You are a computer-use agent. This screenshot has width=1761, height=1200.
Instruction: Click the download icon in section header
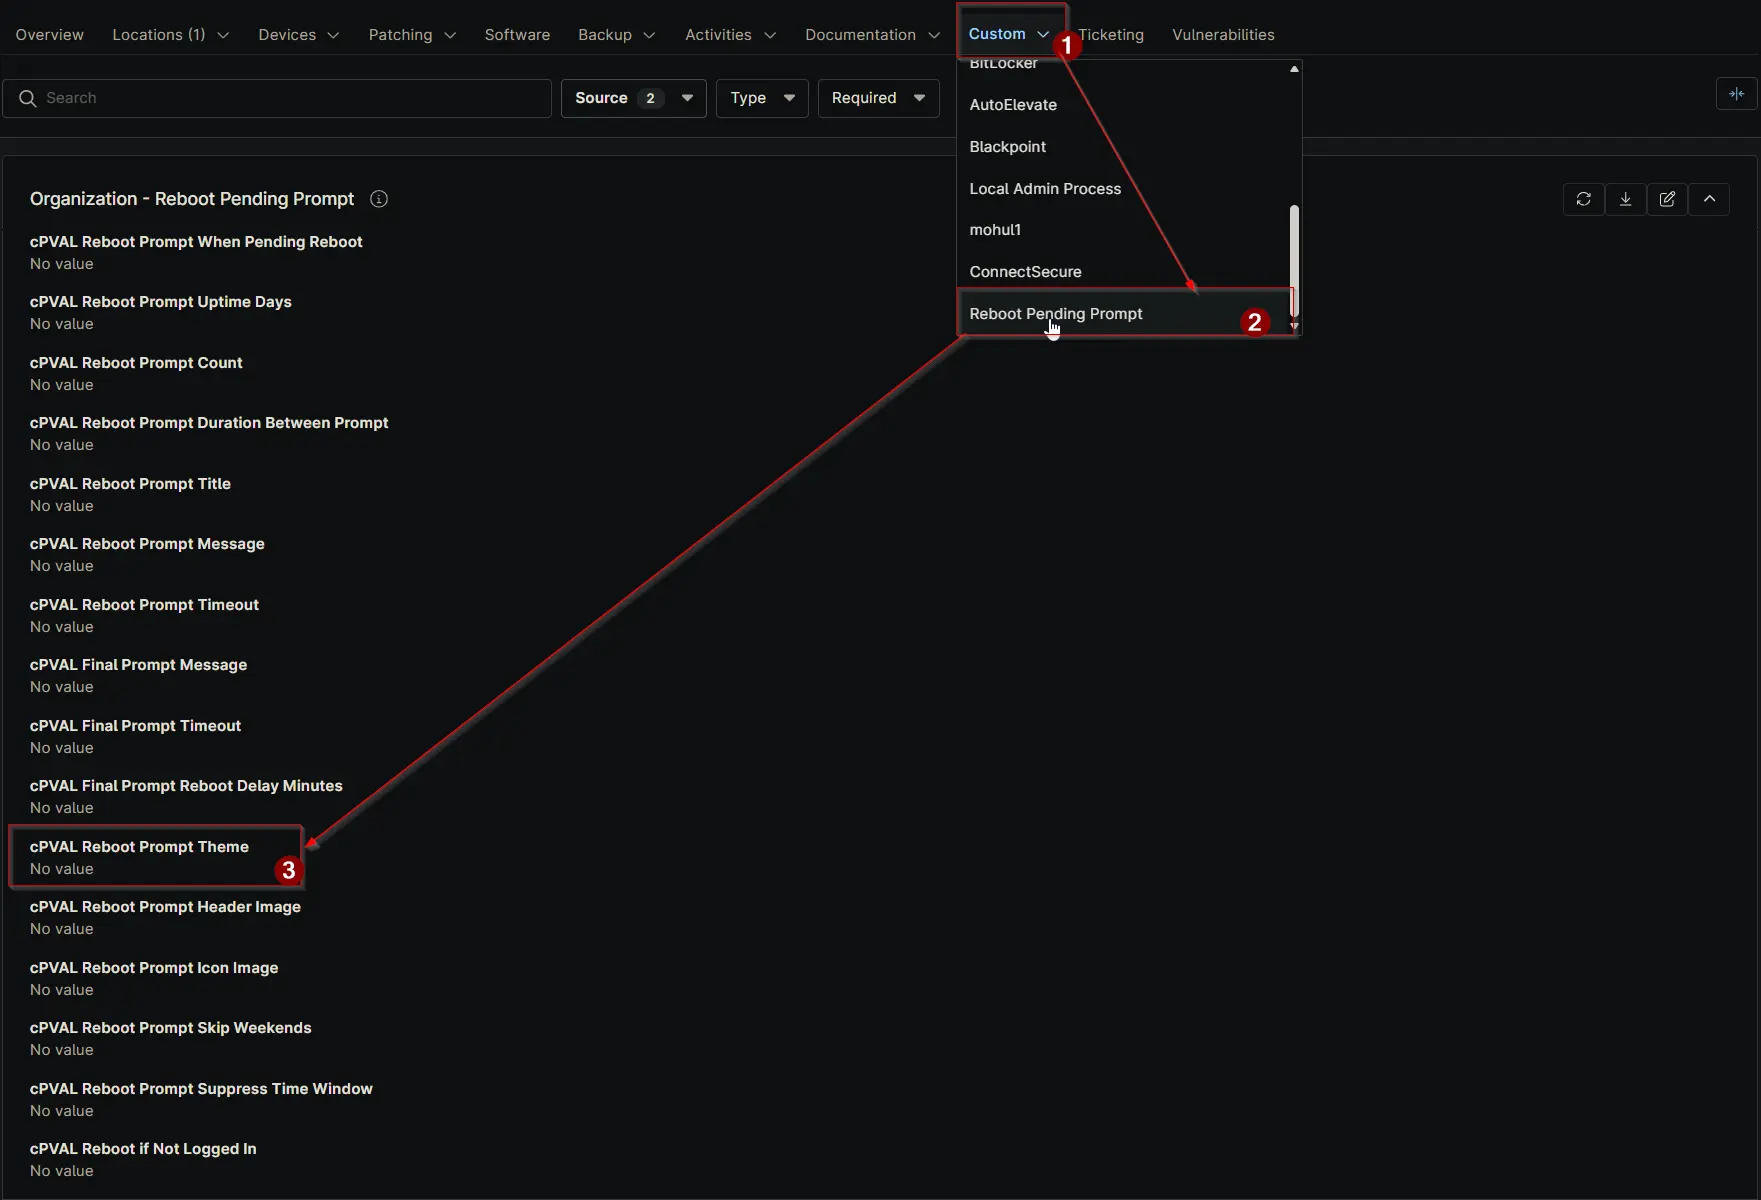pyautogui.click(x=1625, y=199)
